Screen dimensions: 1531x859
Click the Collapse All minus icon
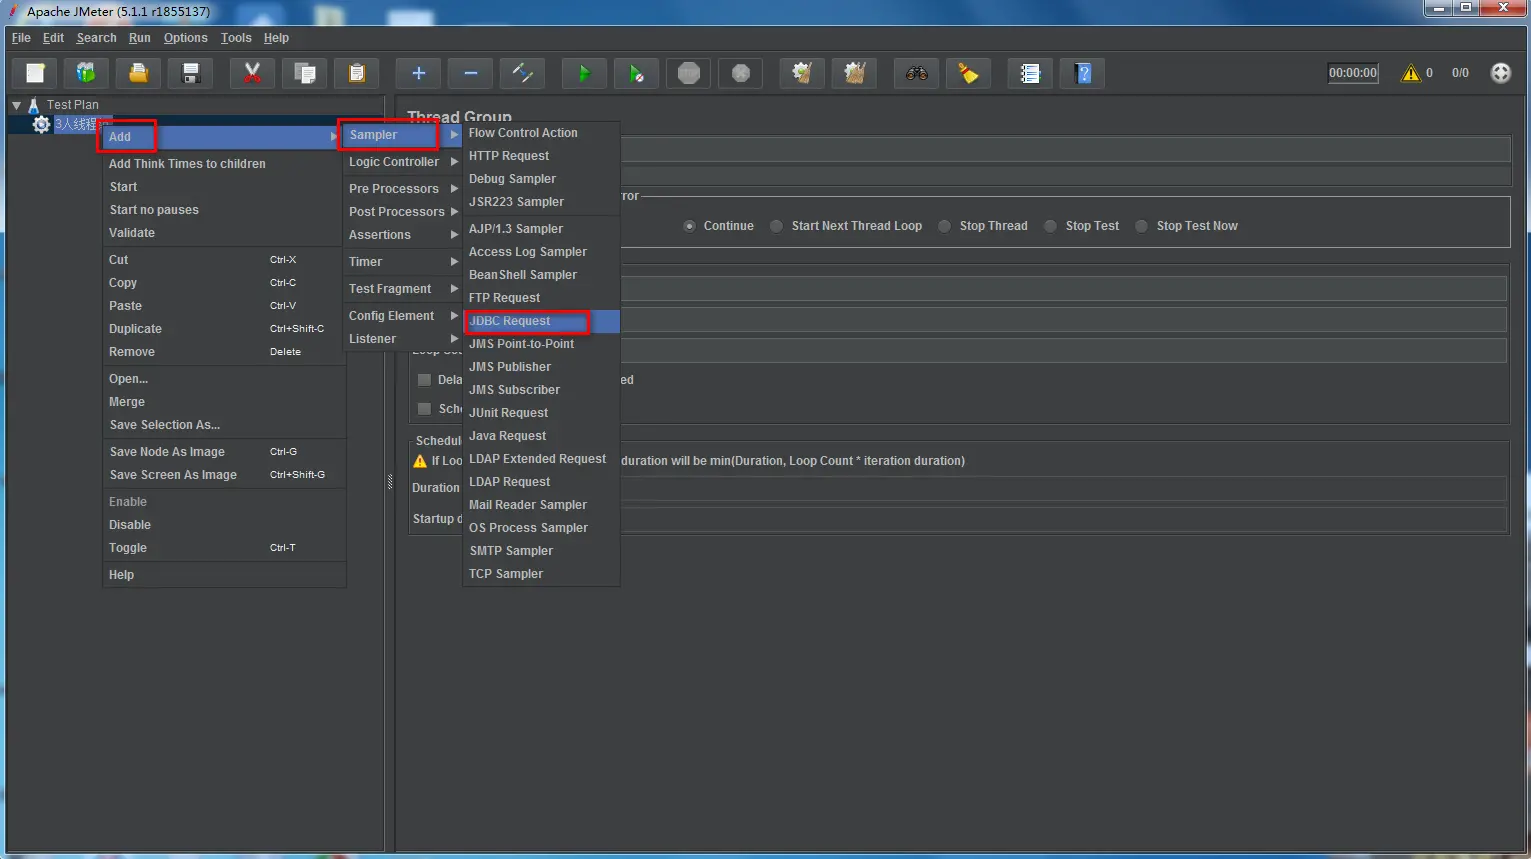(x=470, y=73)
